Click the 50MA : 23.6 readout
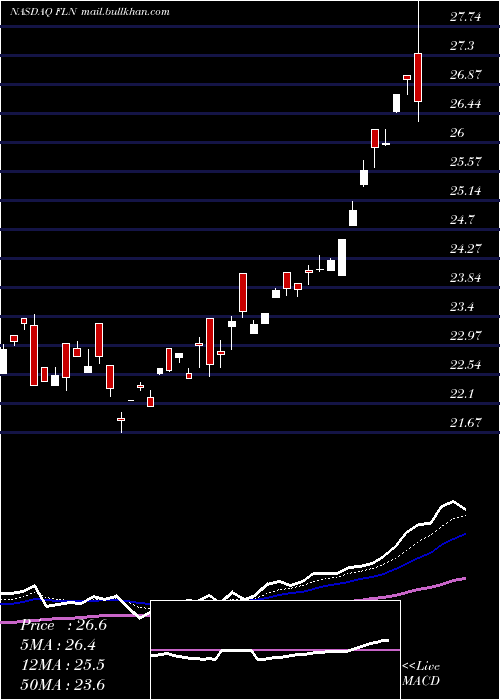 click(x=63, y=685)
